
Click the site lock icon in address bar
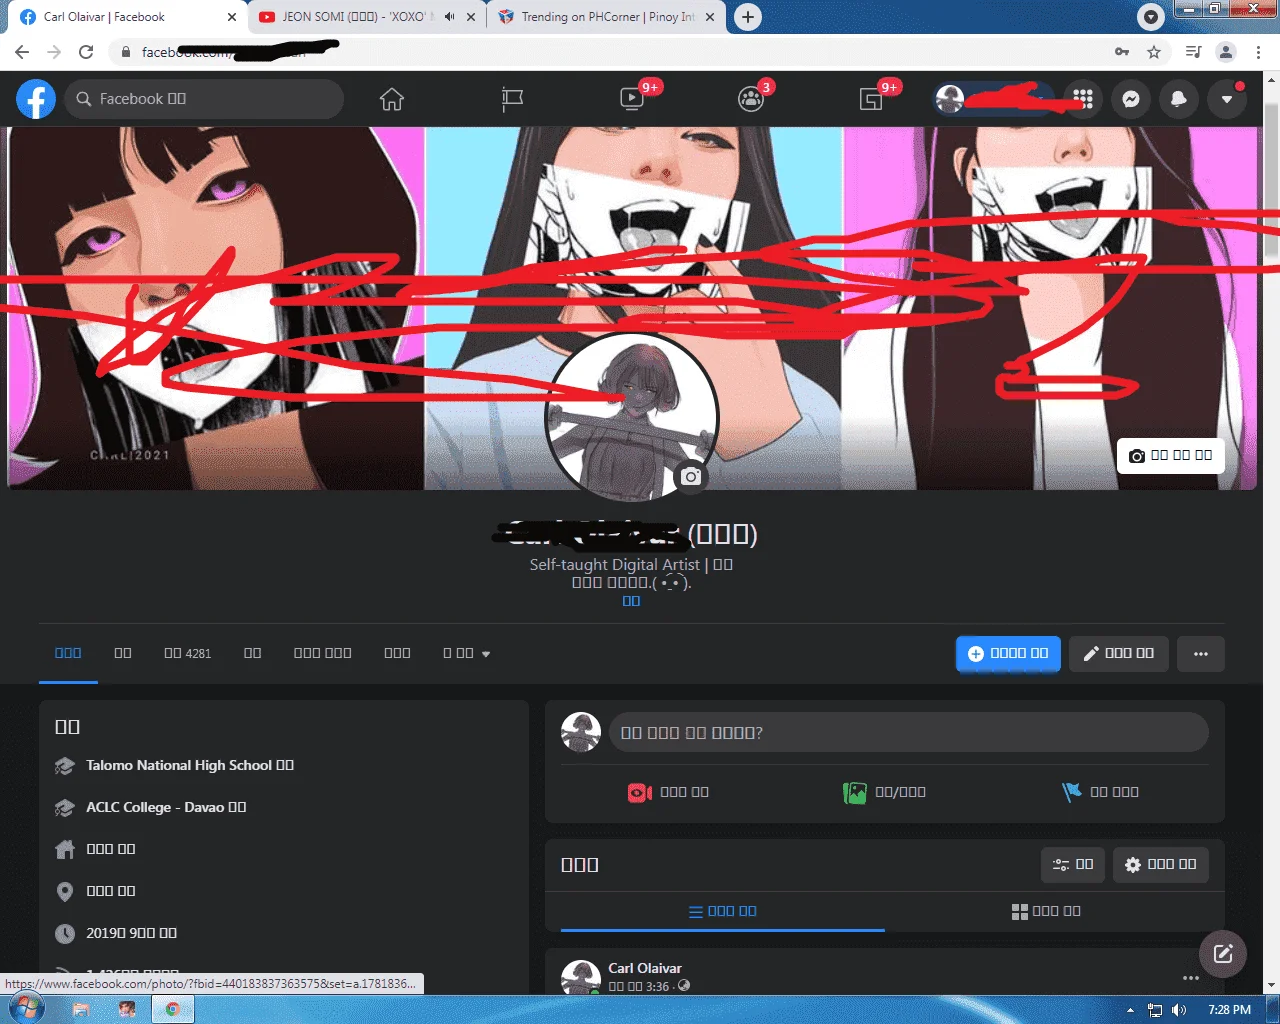126,52
